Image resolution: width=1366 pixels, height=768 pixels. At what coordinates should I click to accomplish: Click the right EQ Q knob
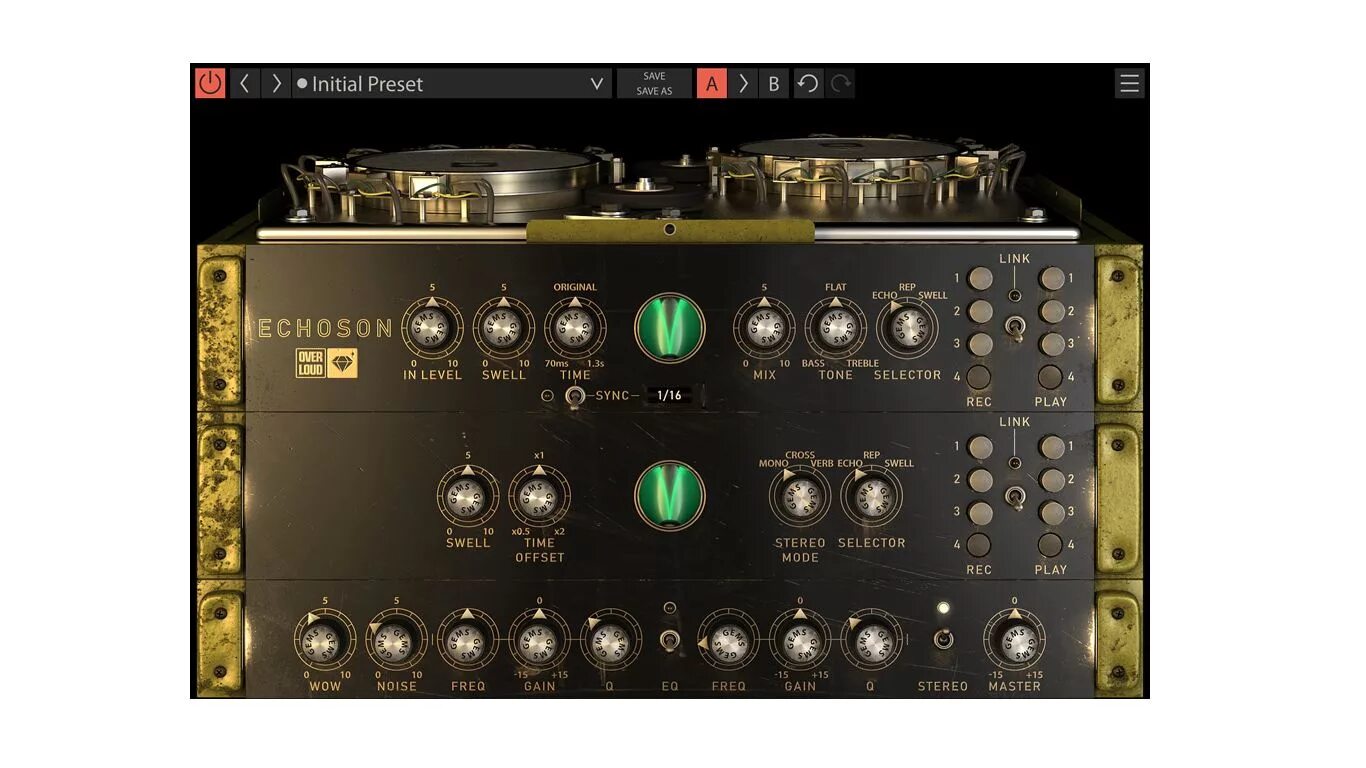click(871, 640)
